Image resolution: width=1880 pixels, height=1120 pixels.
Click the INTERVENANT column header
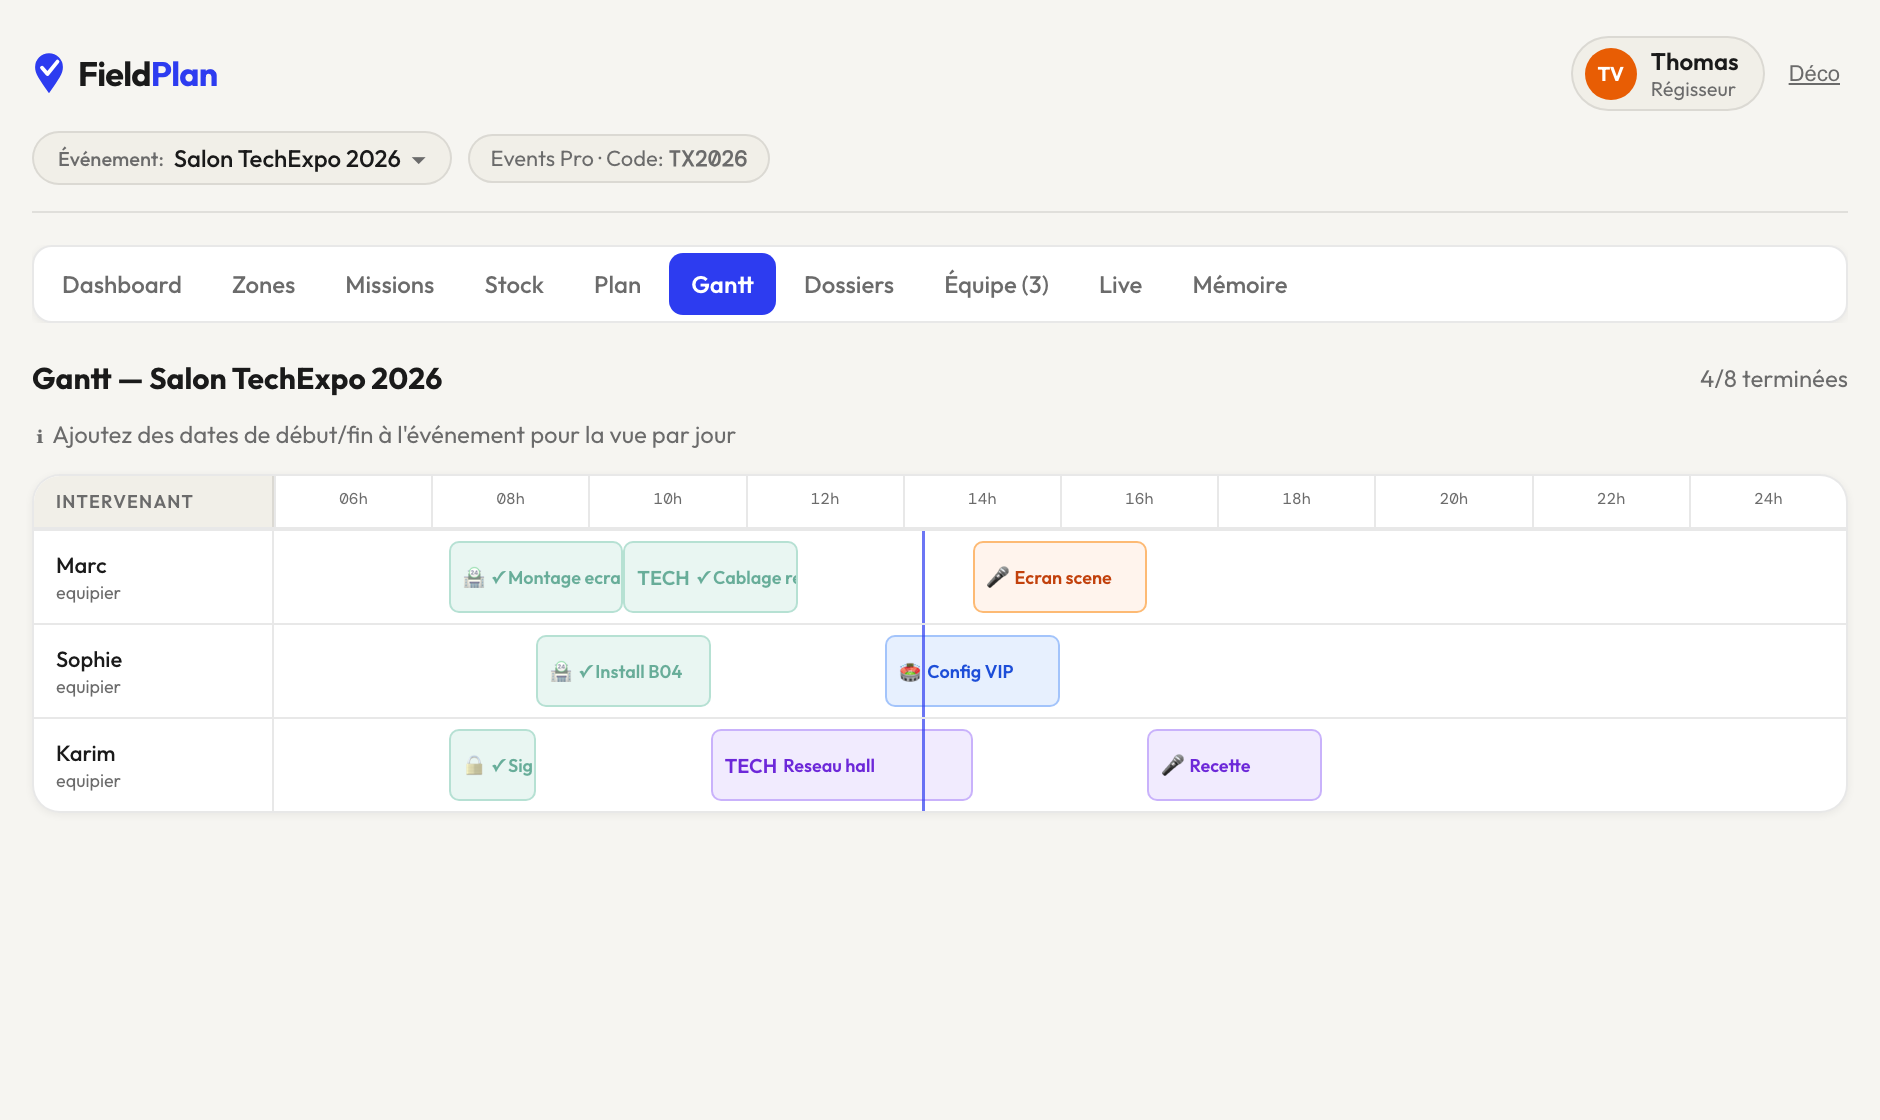coord(153,502)
